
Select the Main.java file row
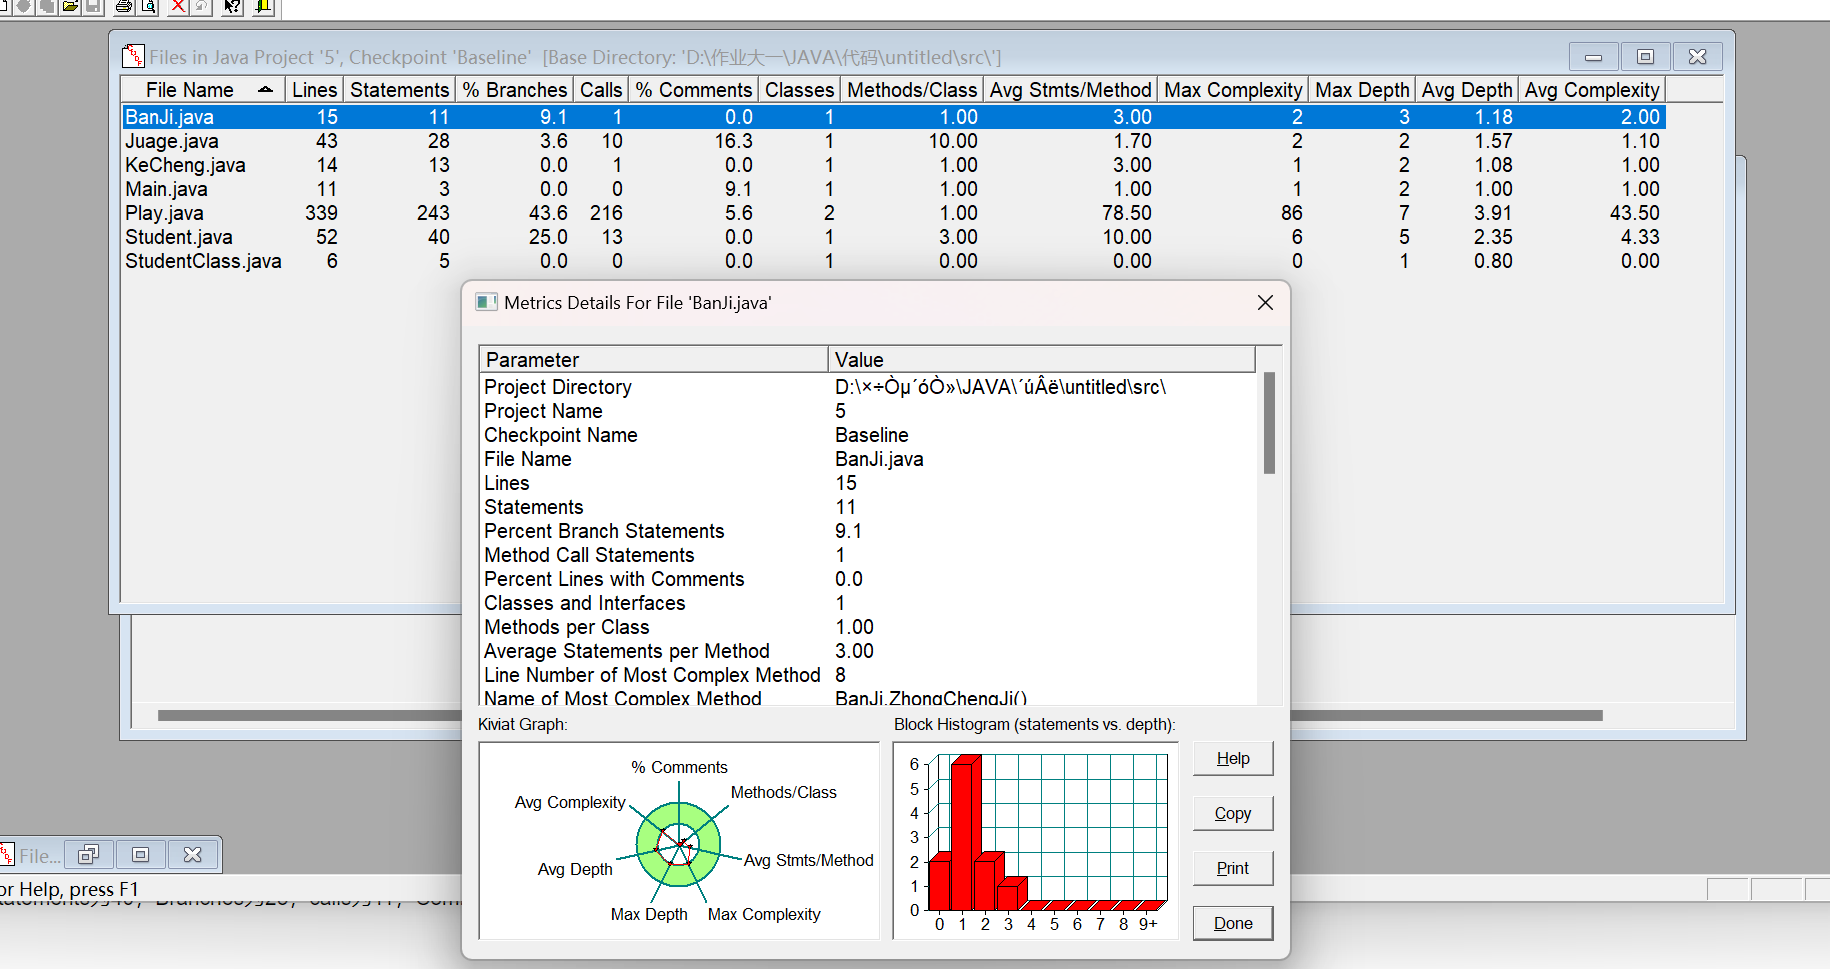pos(894,189)
